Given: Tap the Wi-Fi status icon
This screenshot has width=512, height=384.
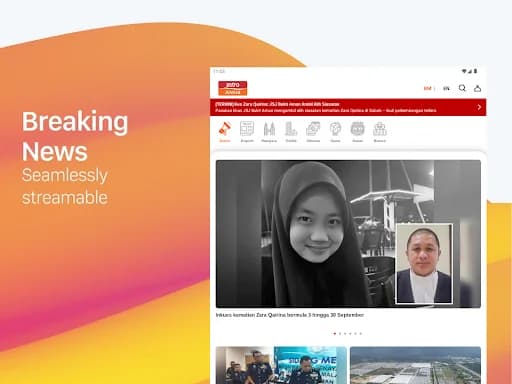Looking at the screenshot, I should pyautogui.click(x=464, y=71).
